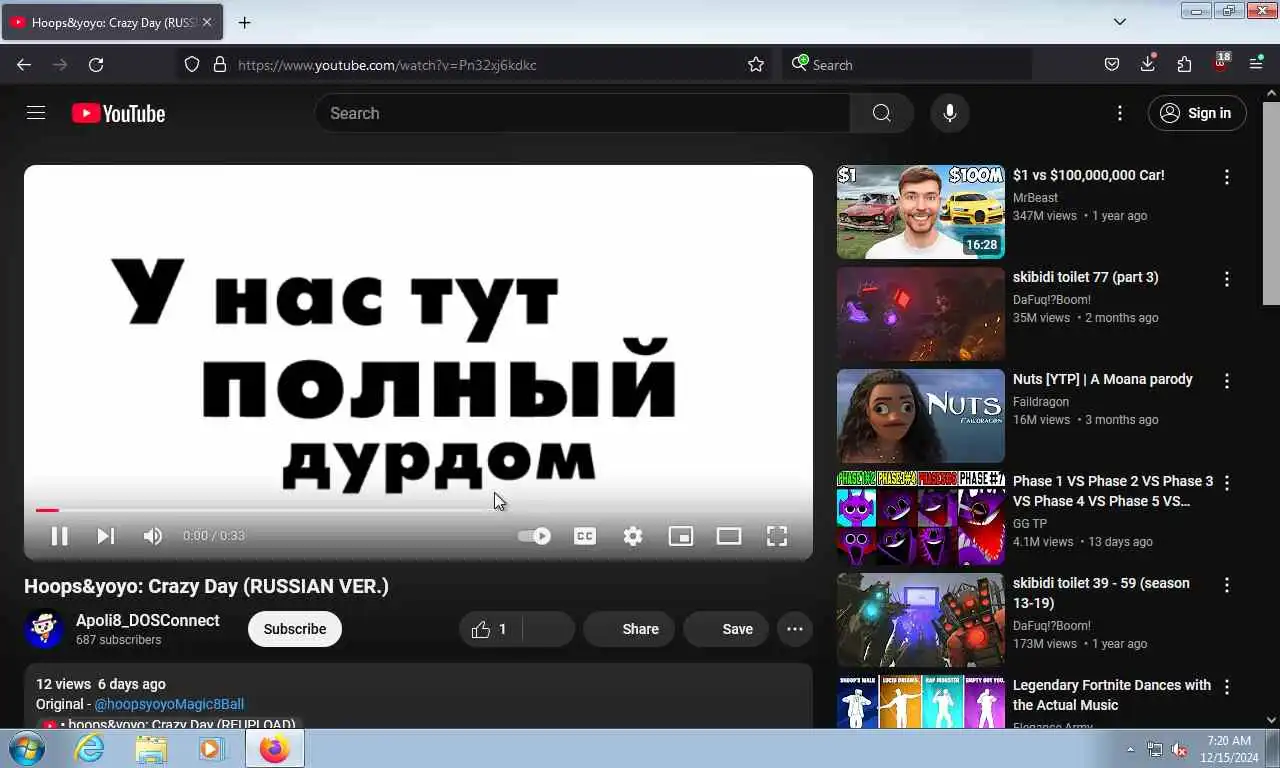Image resolution: width=1280 pixels, height=768 pixels.
Task: Click the Firefox URL address bar
Action: (486, 65)
